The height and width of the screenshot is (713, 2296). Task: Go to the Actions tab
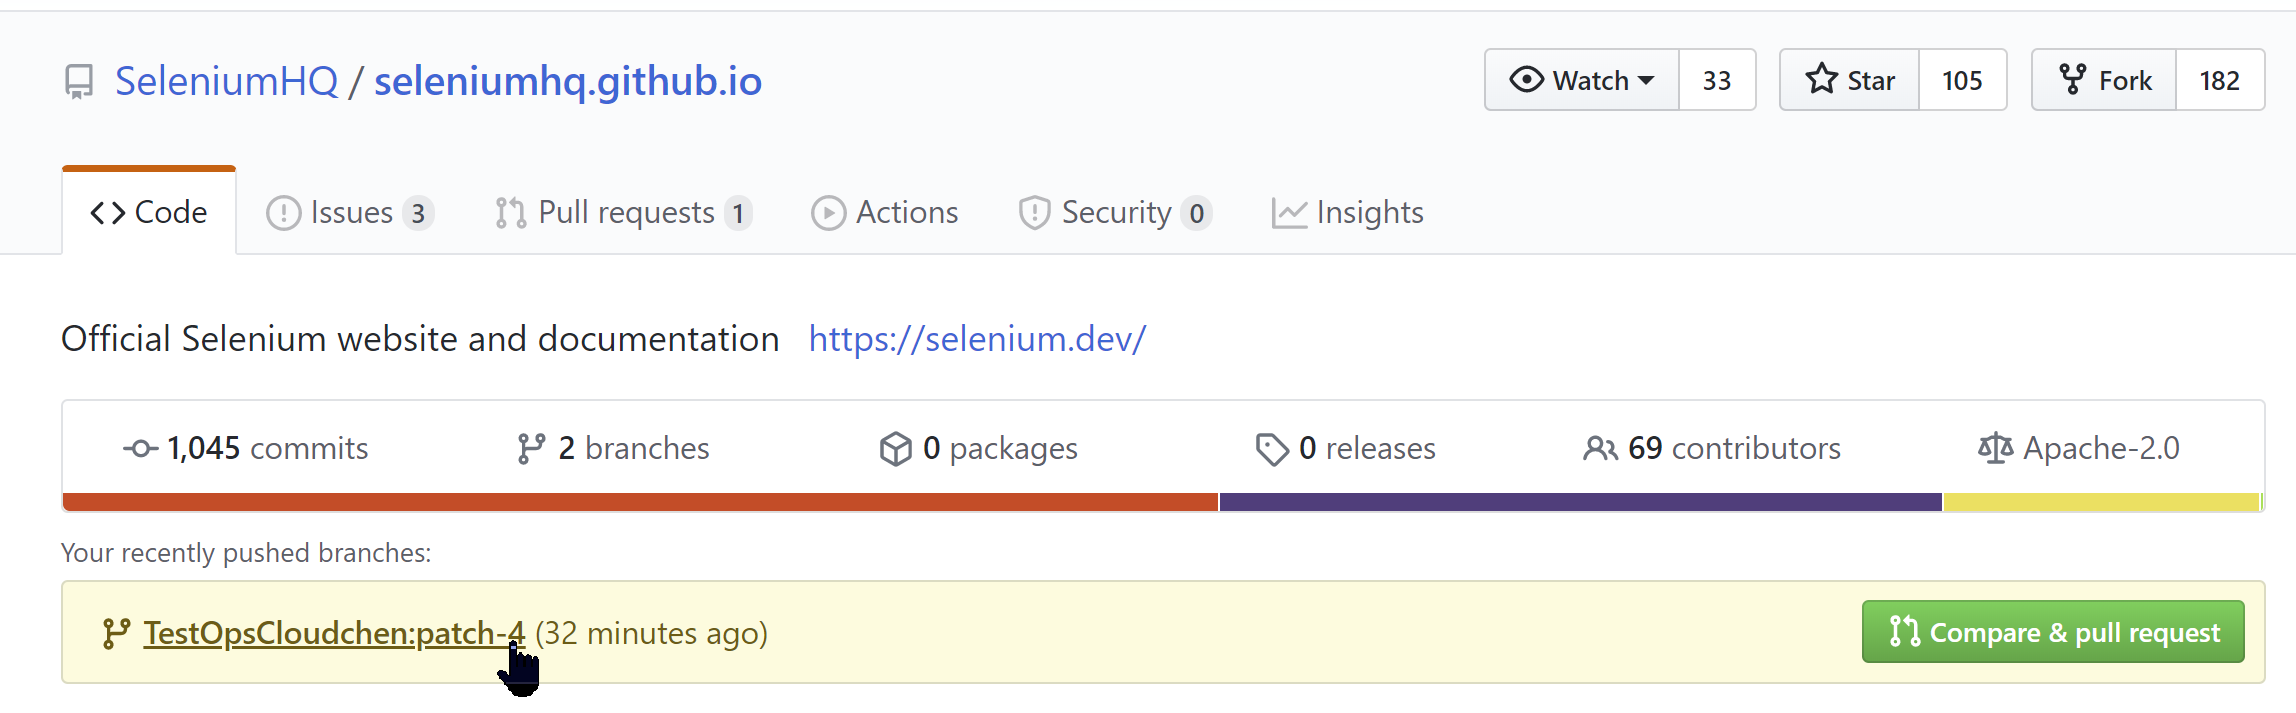point(885,213)
